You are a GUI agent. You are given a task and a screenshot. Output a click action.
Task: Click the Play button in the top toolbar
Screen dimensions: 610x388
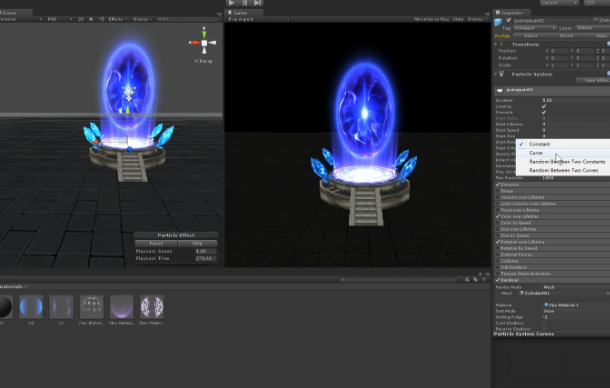(x=232, y=3)
